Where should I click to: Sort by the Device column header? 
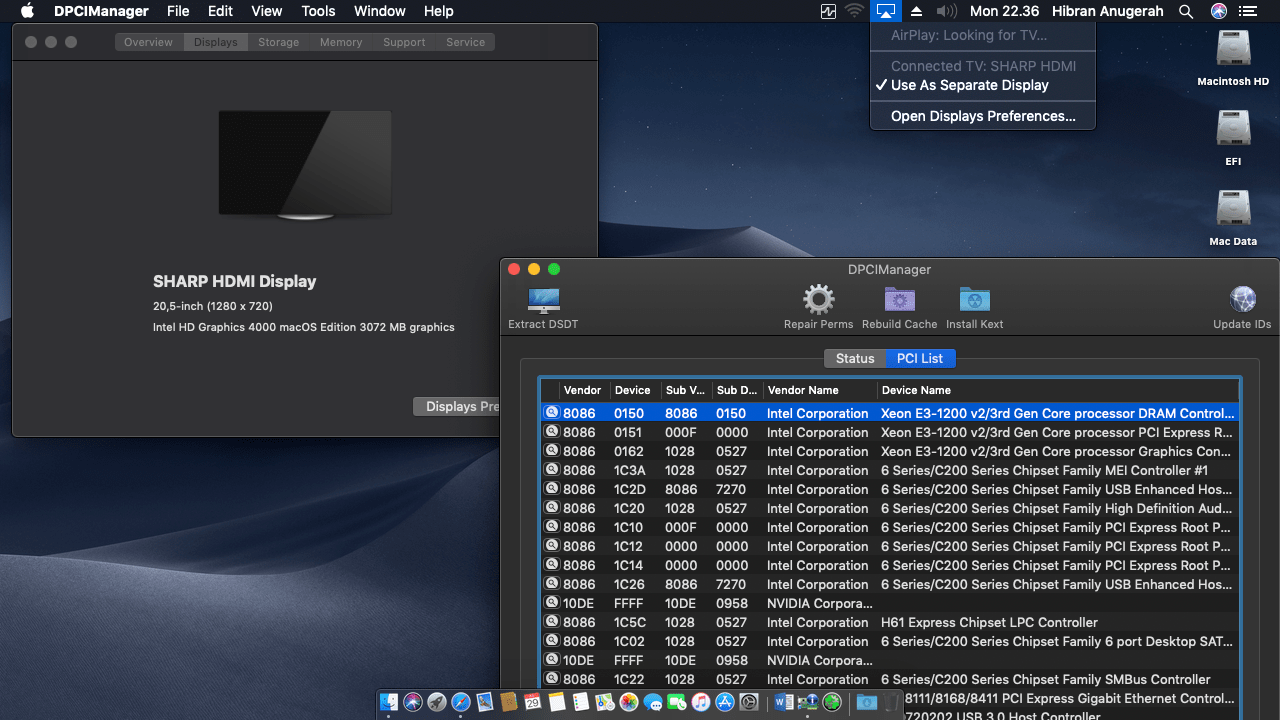[636, 390]
